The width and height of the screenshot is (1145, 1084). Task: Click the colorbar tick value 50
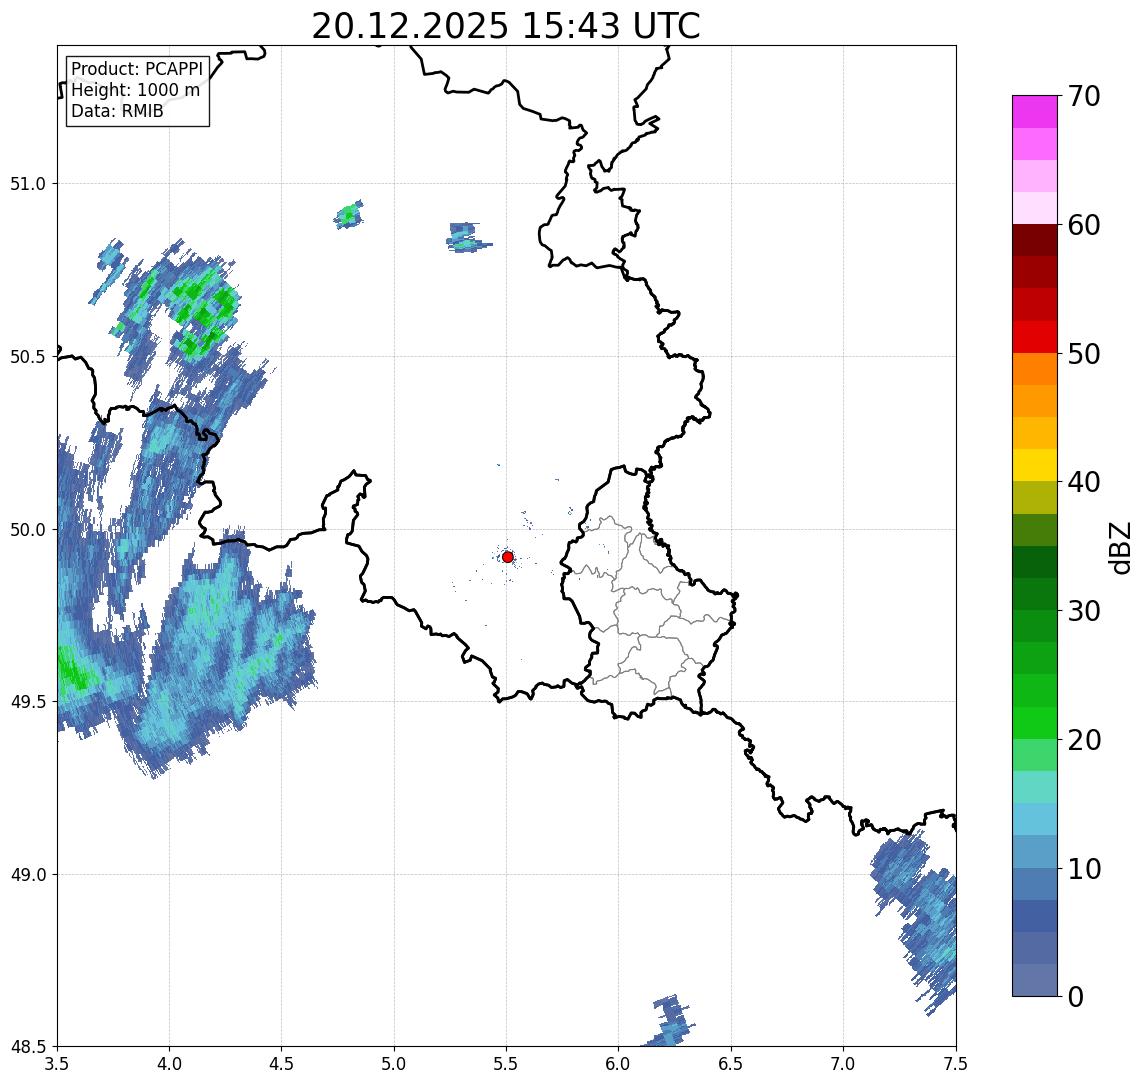(1083, 354)
